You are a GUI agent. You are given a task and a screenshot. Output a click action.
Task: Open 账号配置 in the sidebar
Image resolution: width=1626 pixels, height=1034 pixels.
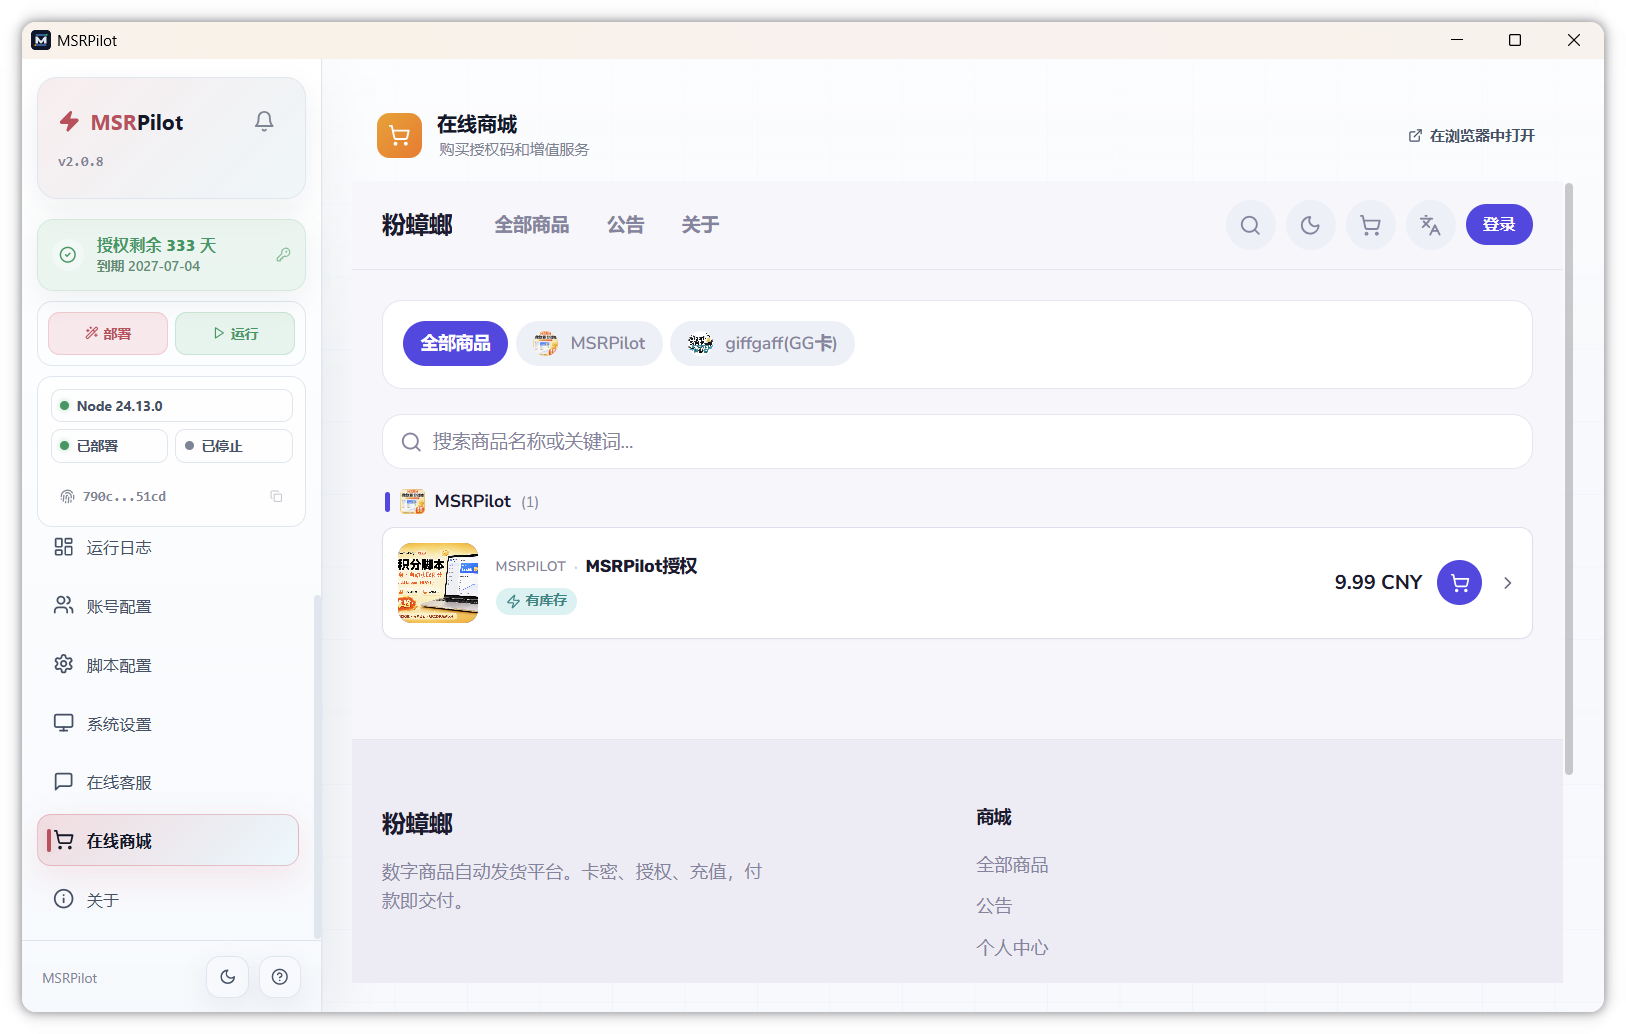click(168, 606)
